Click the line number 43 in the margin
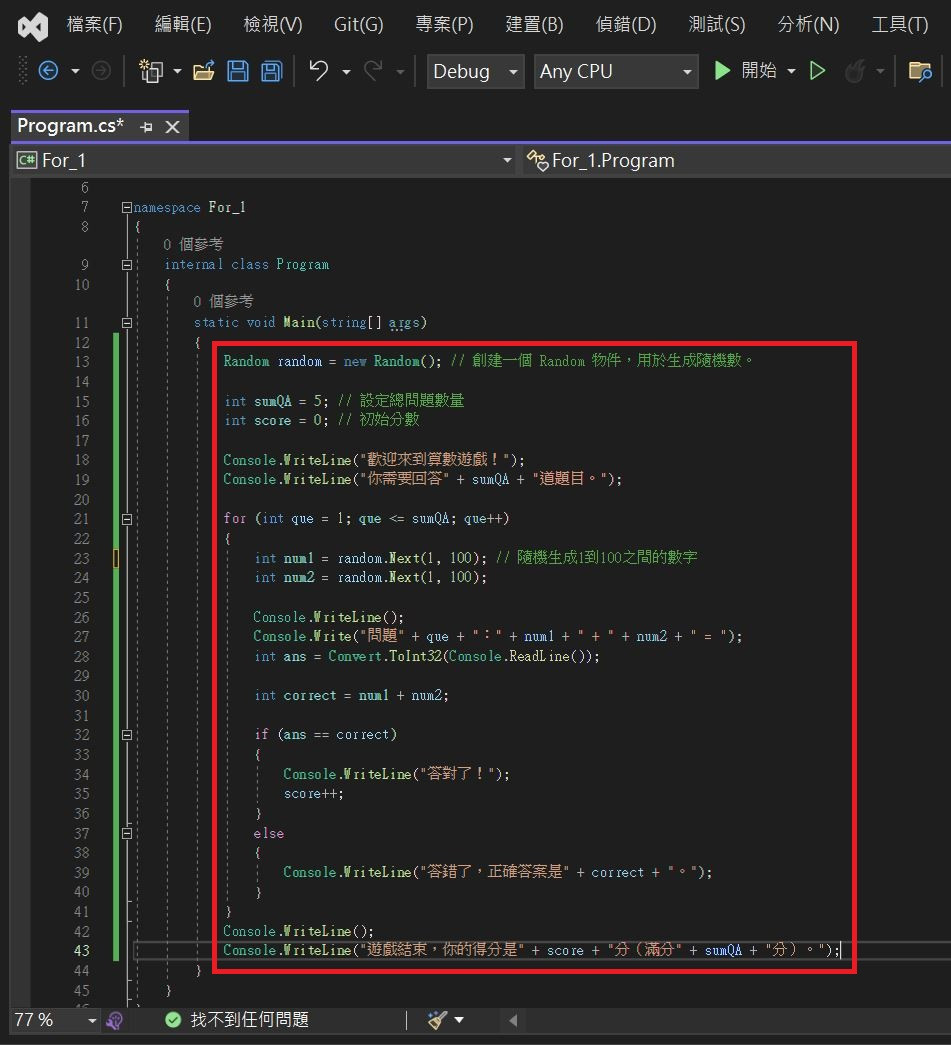The width and height of the screenshot is (951, 1045). tap(81, 950)
